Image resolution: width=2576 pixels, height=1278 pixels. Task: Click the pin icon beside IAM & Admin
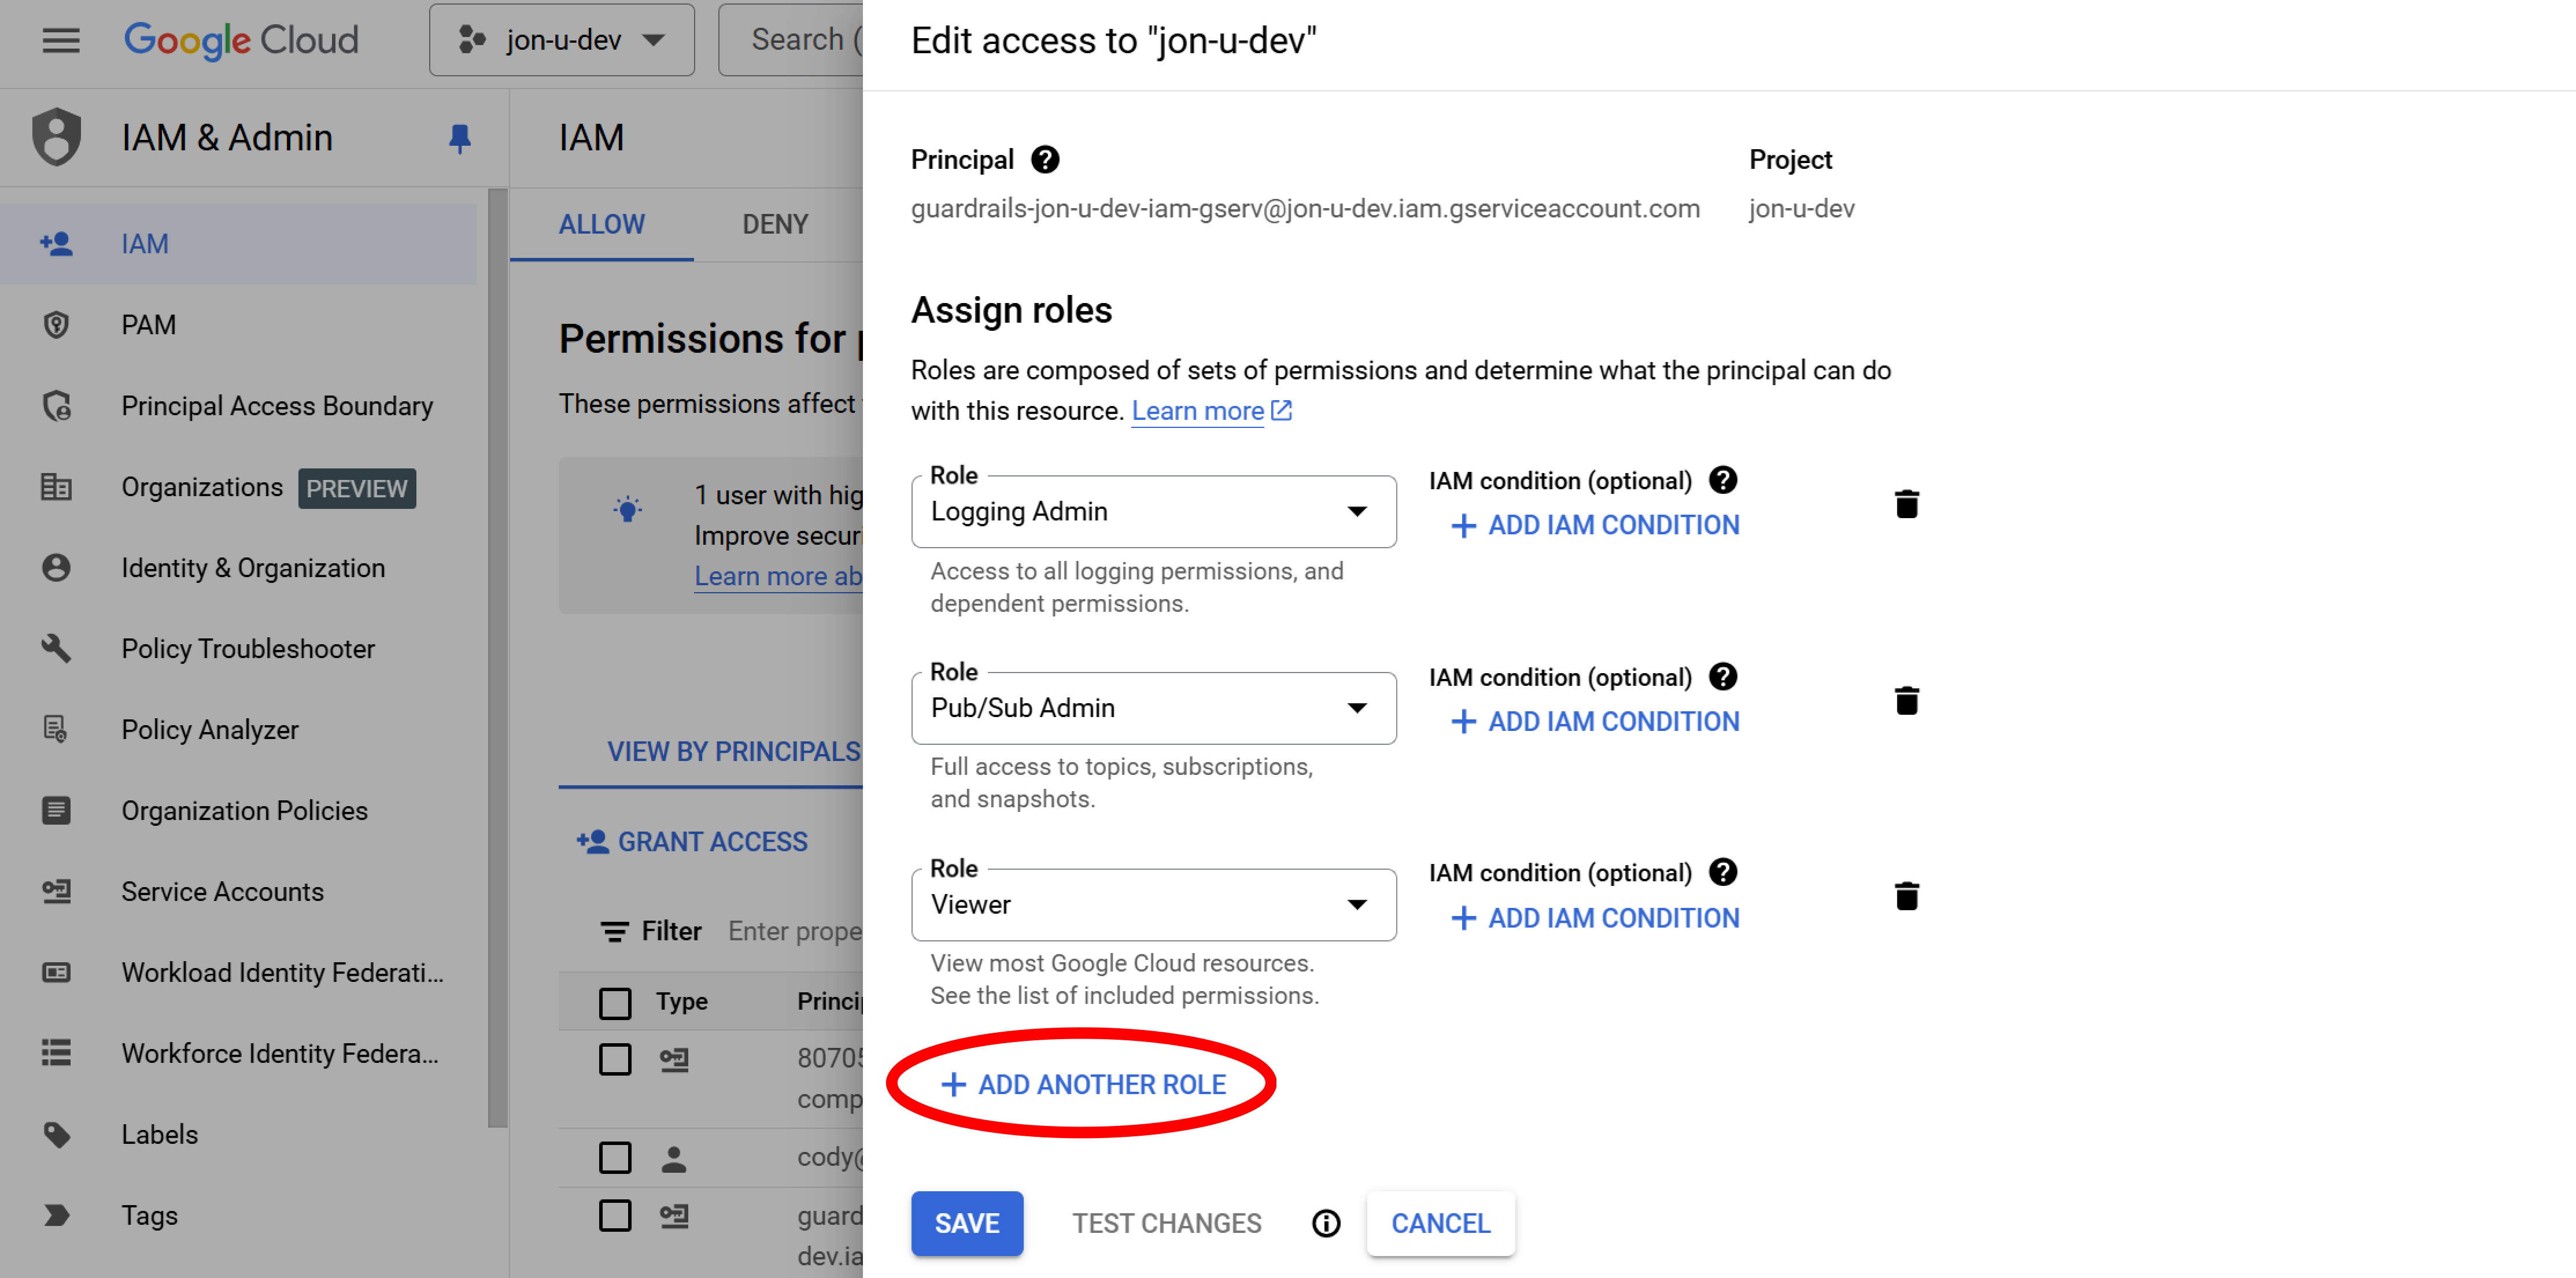tap(459, 138)
